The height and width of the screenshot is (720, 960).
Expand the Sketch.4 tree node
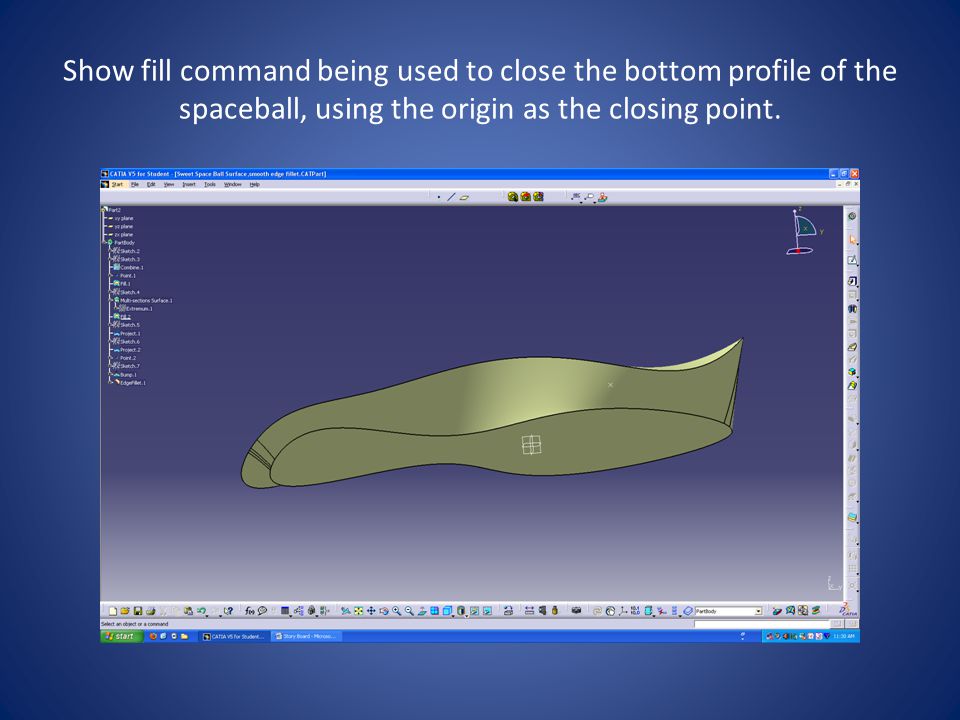click(x=111, y=292)
